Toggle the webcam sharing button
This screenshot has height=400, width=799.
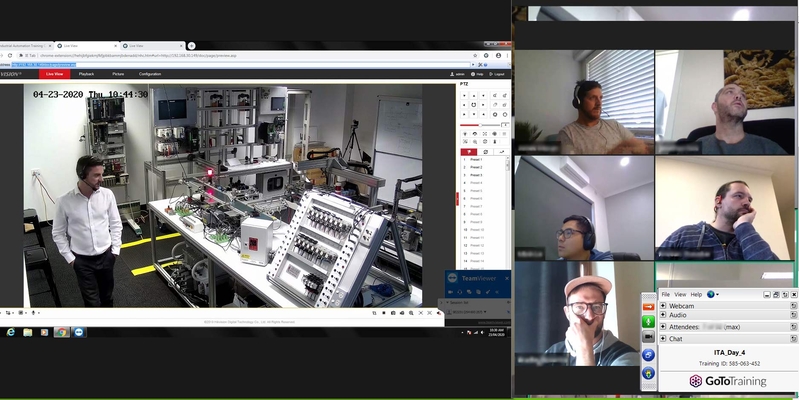point(648,337)
